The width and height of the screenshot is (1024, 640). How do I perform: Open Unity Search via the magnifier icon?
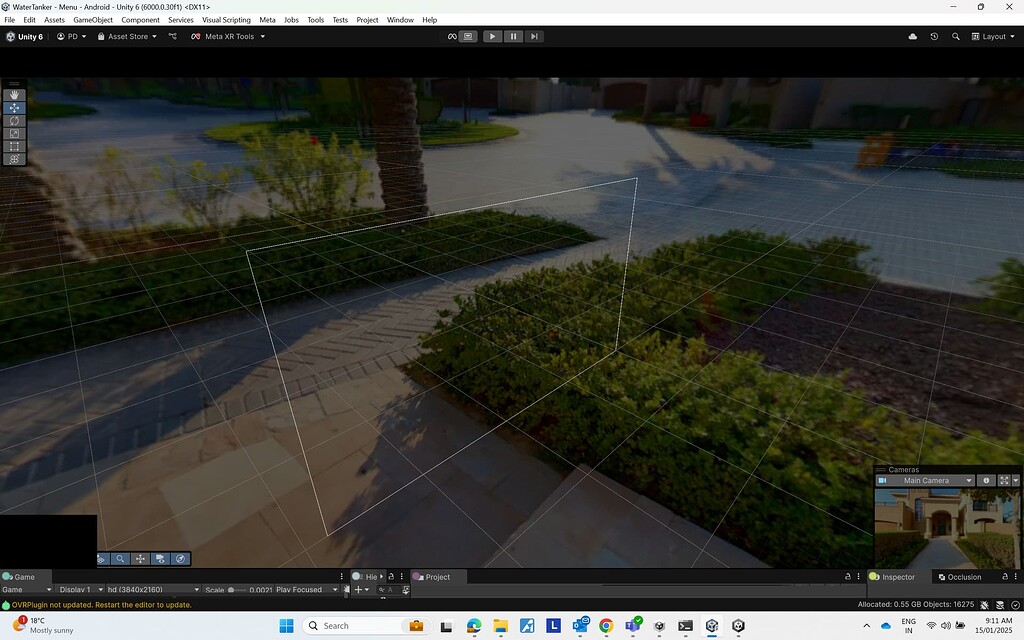[956, 36]
